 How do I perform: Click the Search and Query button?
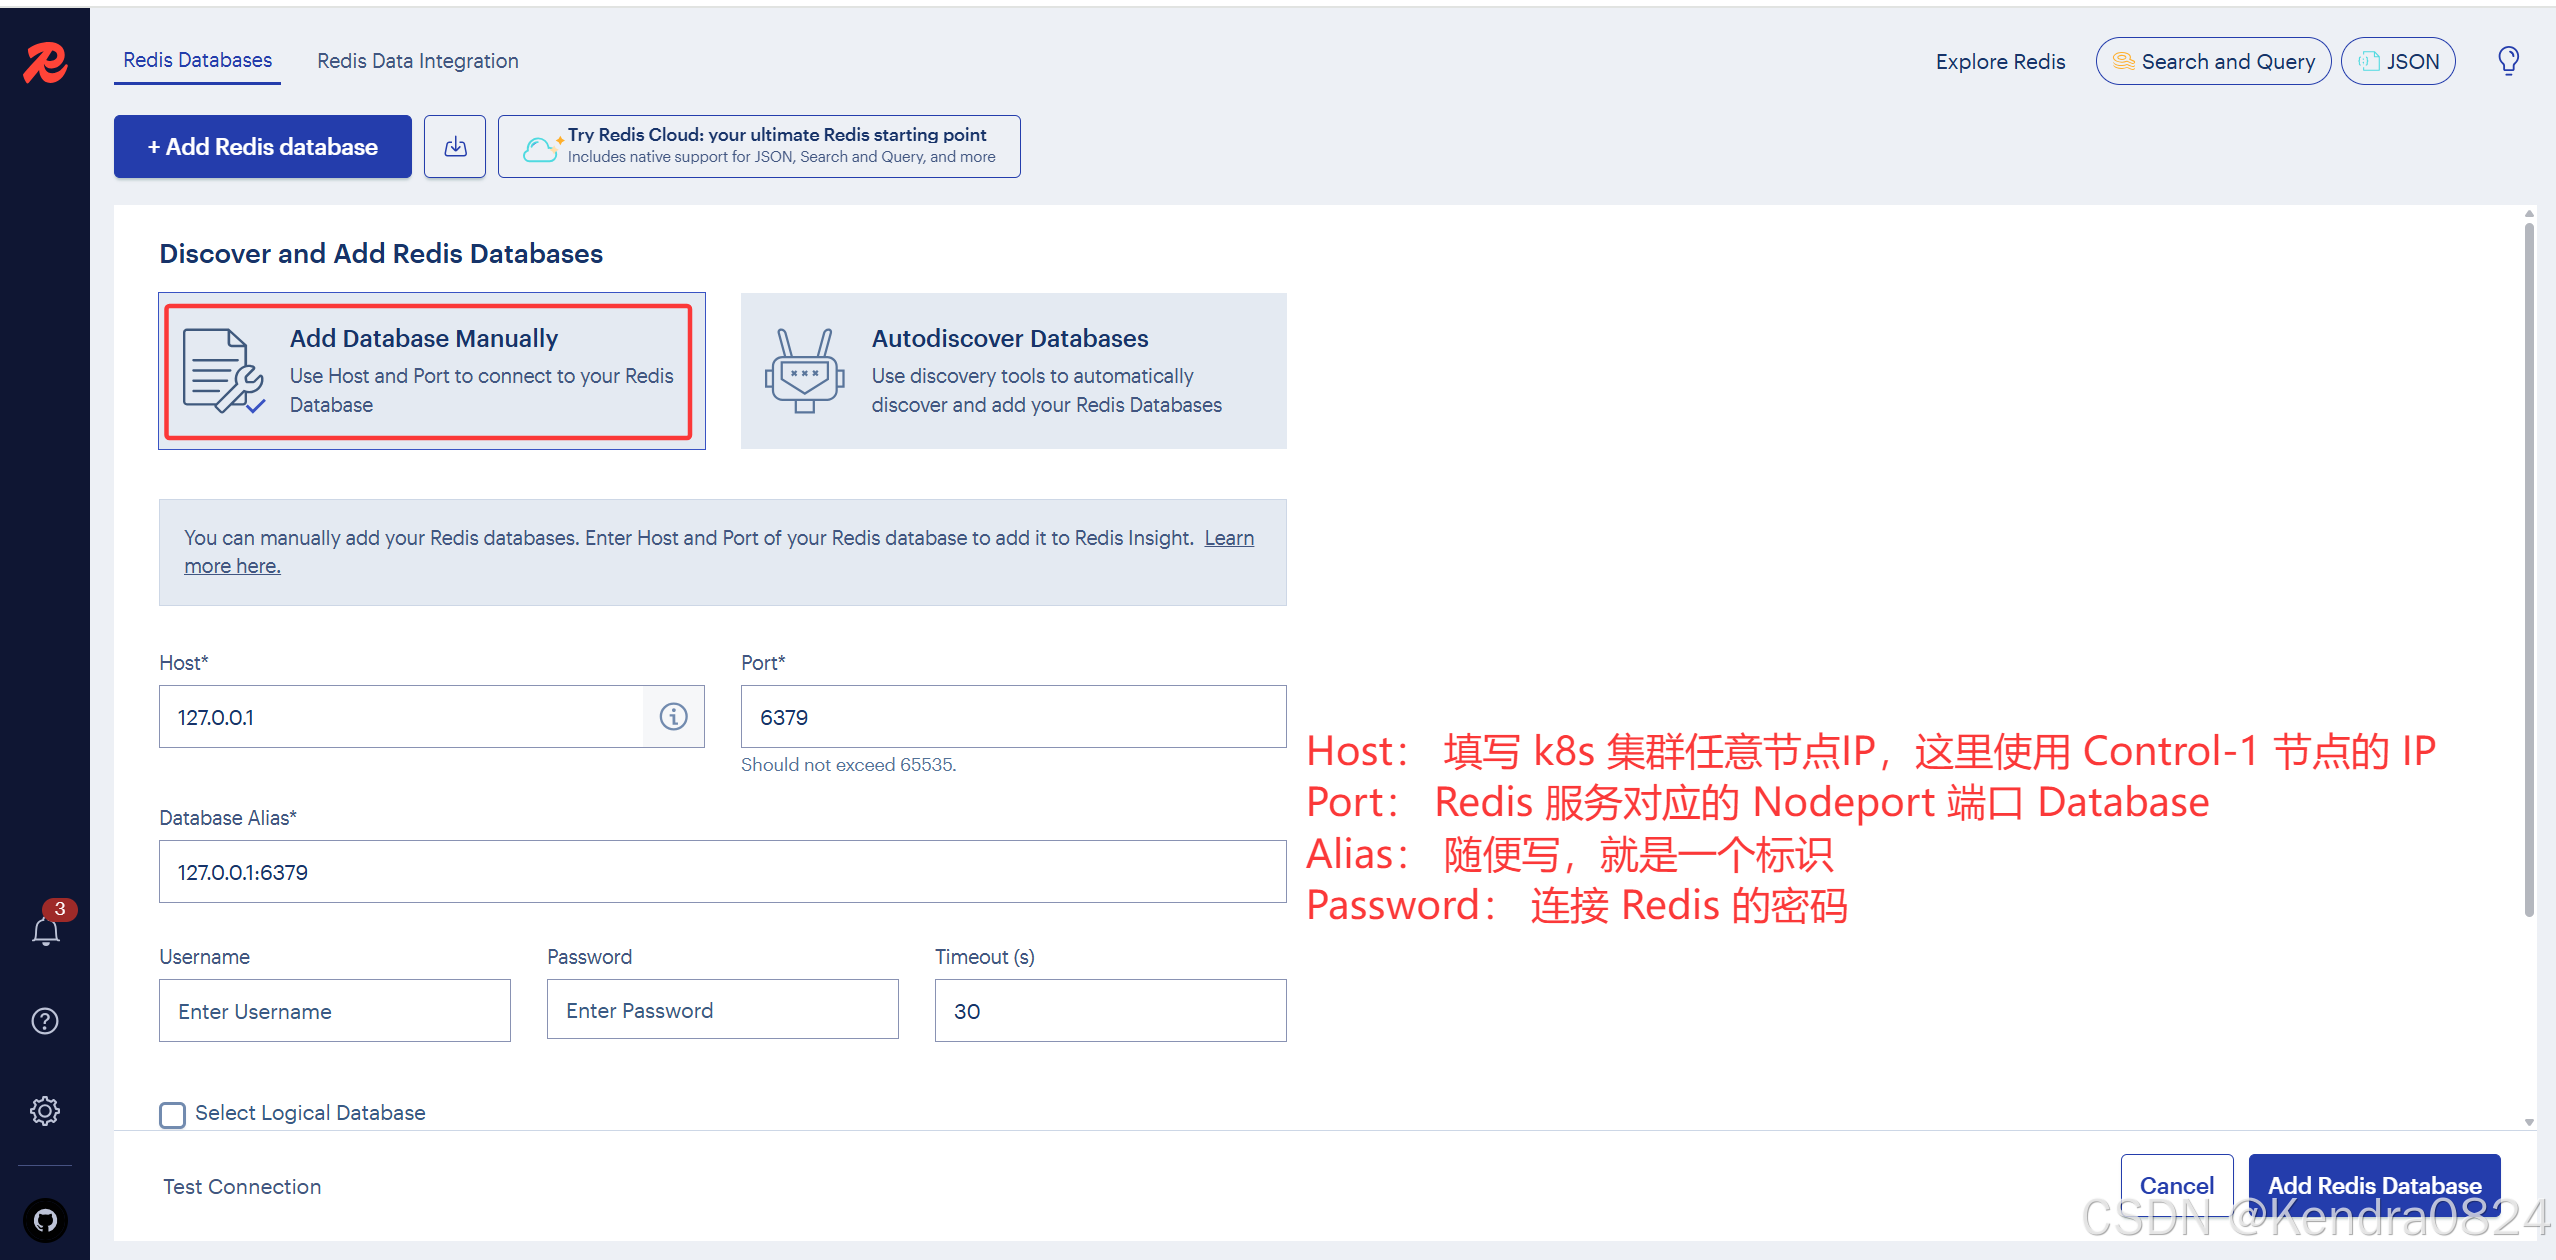pos(2213,61)
